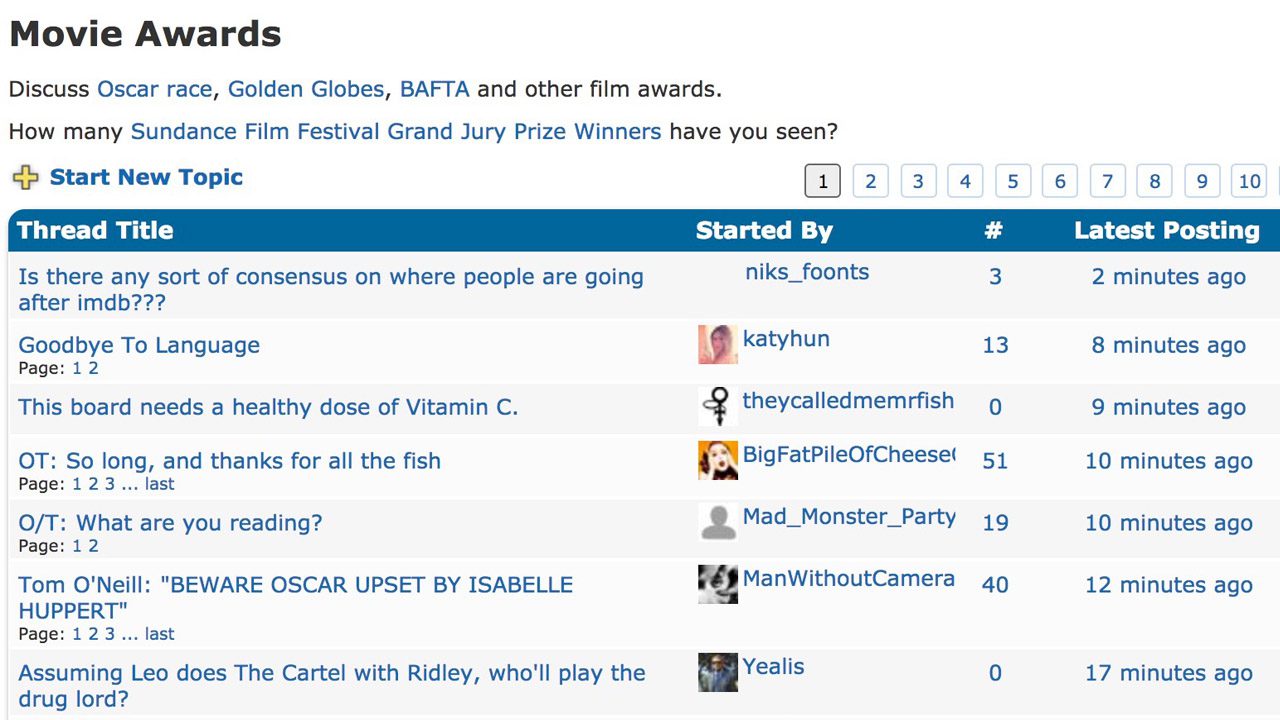The image size is (1280, 720).
Task: Click BigFatPileOfCheese's avatar image
Action: pos(717,460)
